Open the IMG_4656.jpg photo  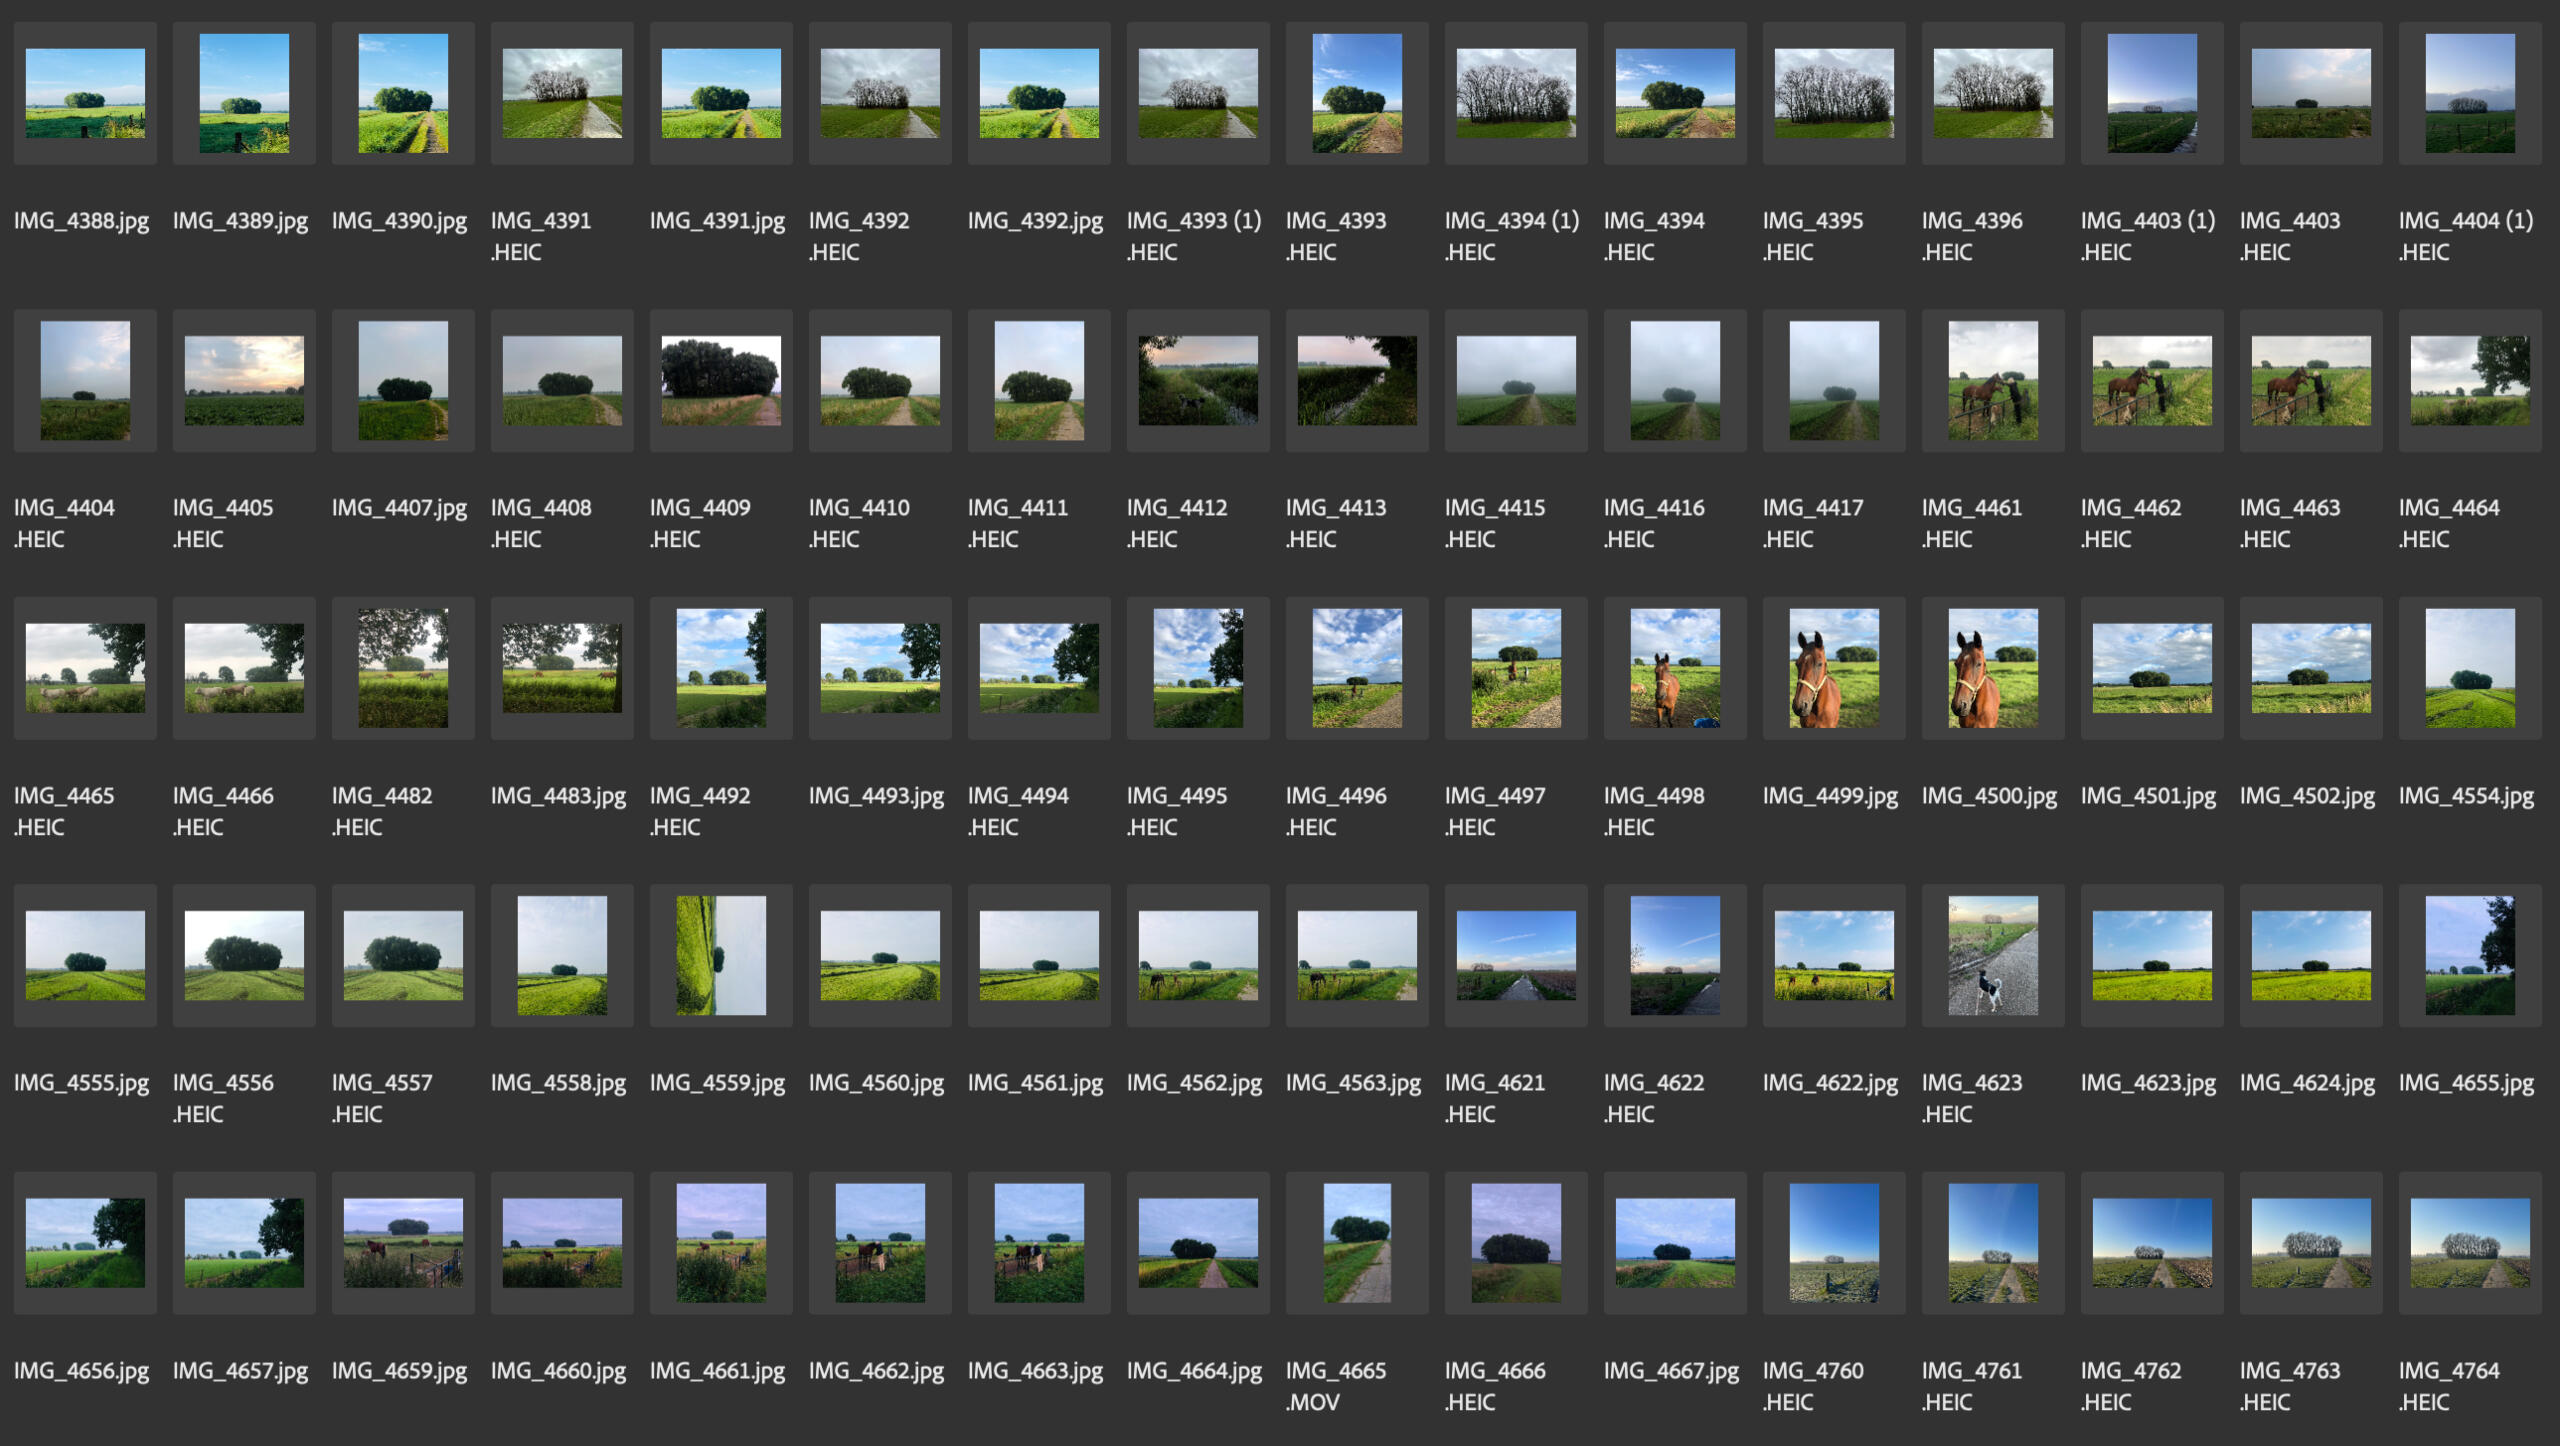pyautogui.click(x=85, y=1242)
